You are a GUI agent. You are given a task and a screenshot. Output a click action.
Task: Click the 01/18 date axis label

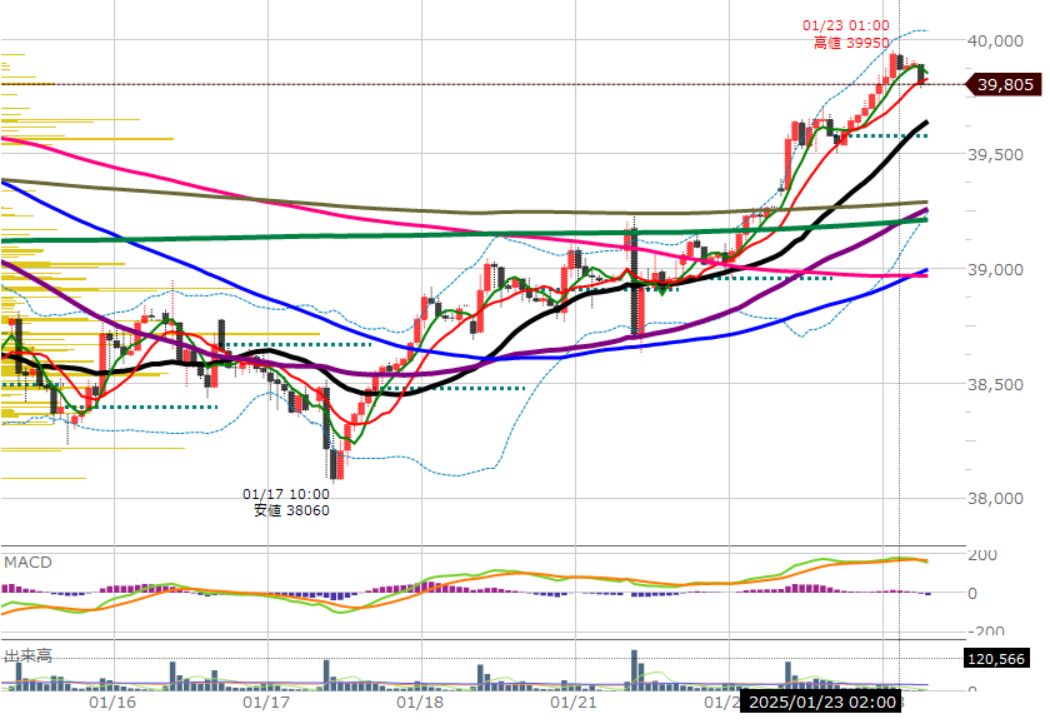420,702
